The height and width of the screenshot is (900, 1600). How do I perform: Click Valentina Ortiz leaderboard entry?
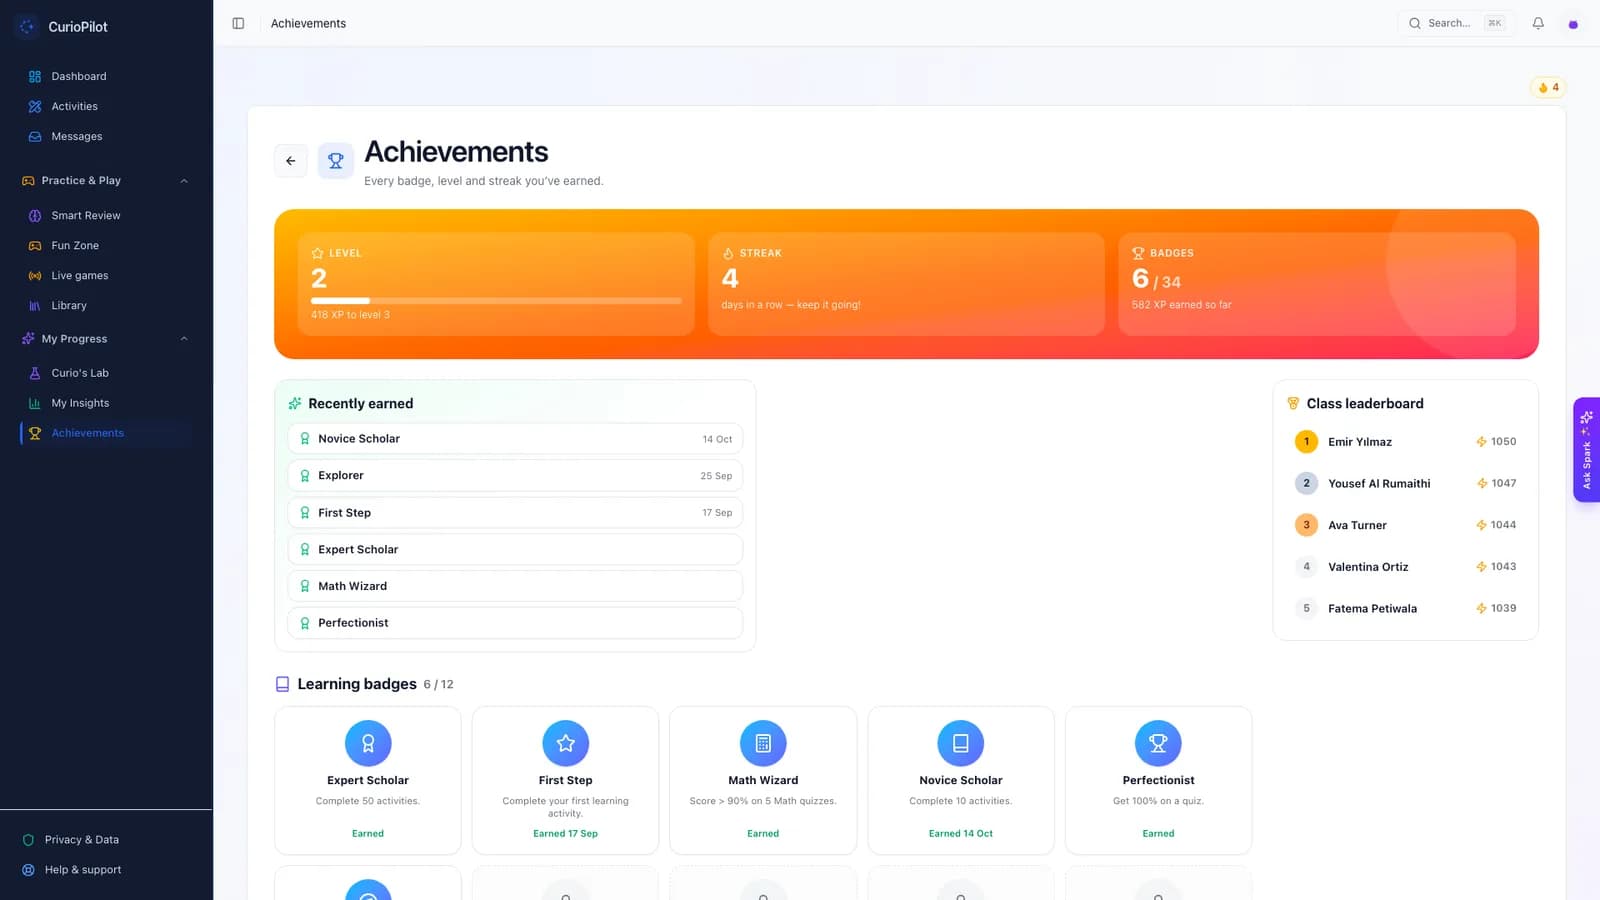[x=1405, y=567]
